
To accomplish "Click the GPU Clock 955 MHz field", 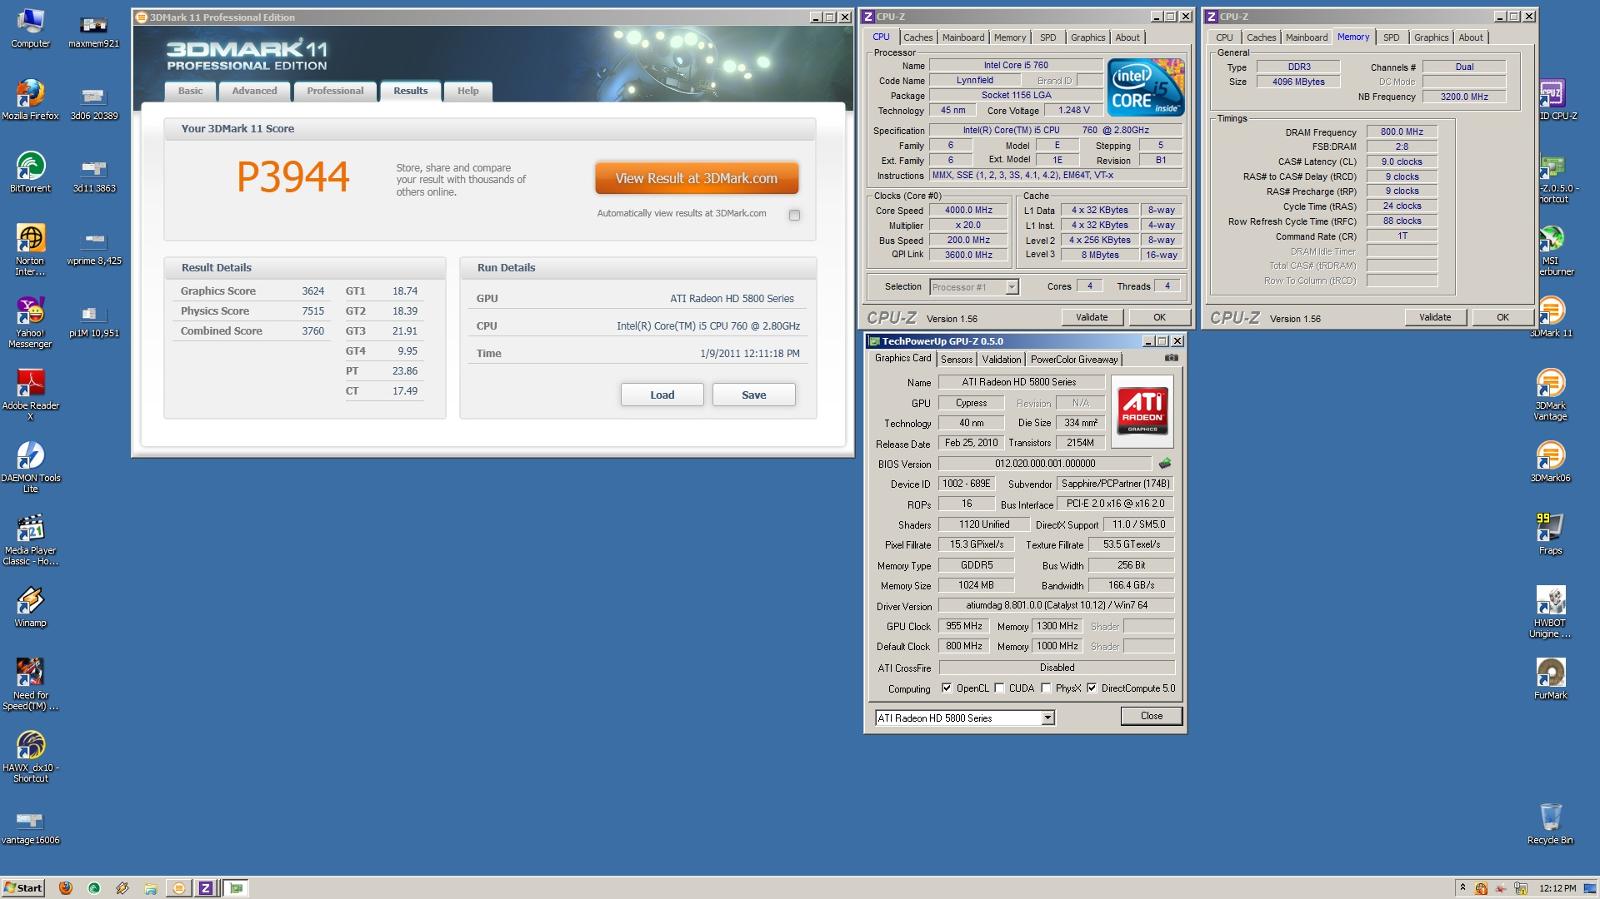I will pos(964,626).
